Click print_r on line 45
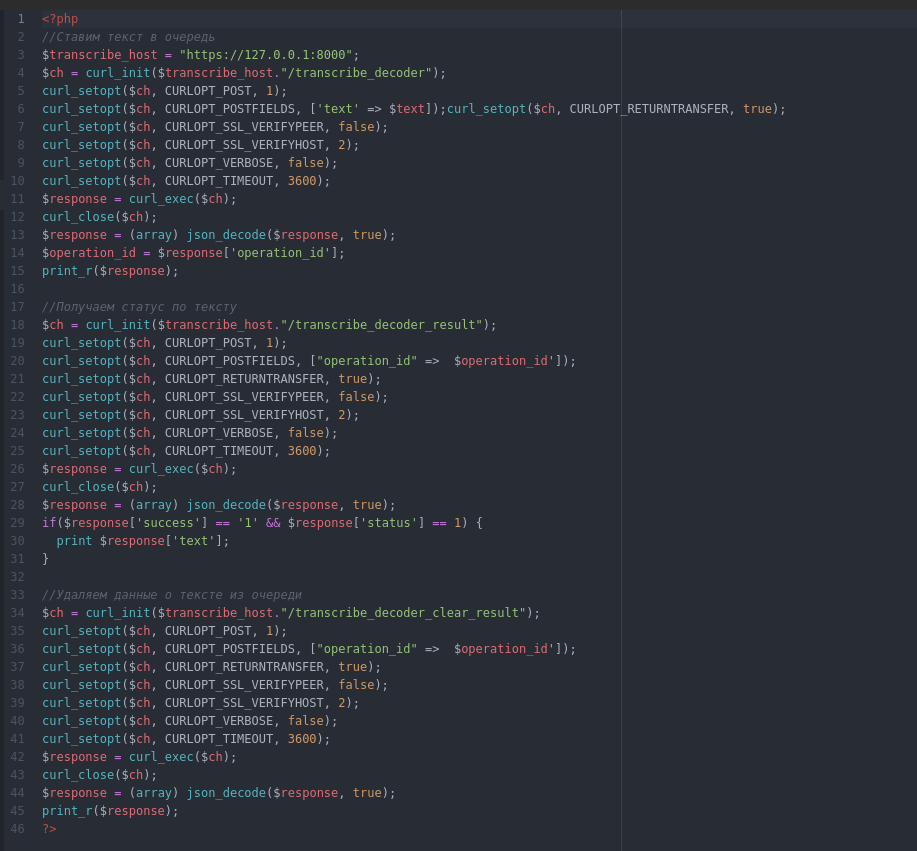917x851 pixels. (x=67, y=811)
